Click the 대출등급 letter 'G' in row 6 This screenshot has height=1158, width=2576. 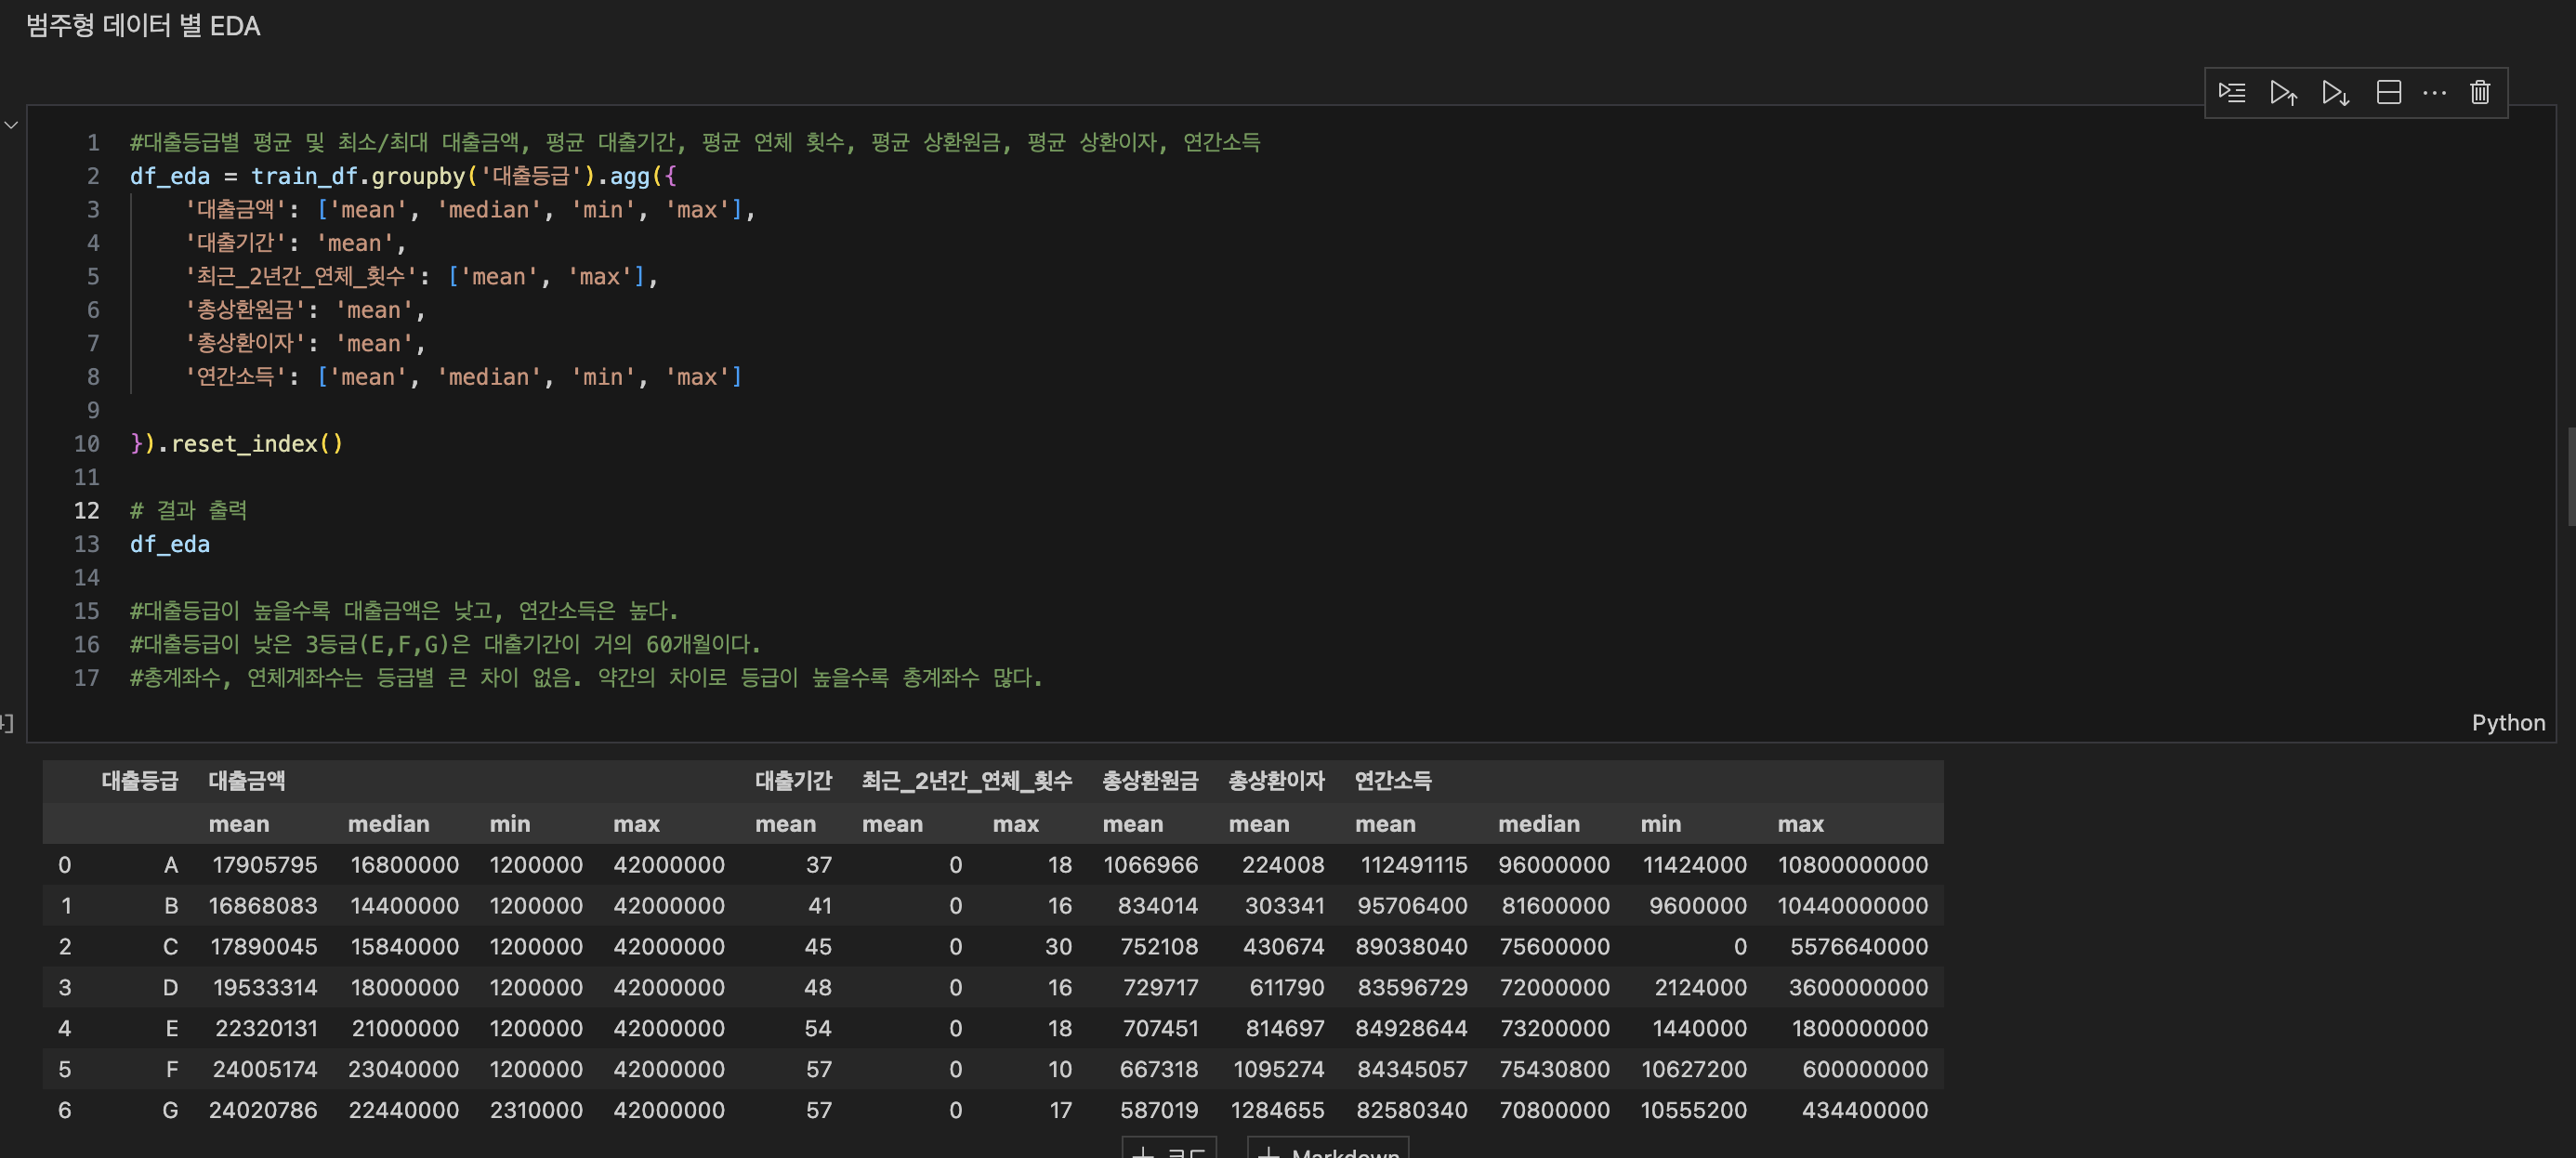171,1111
